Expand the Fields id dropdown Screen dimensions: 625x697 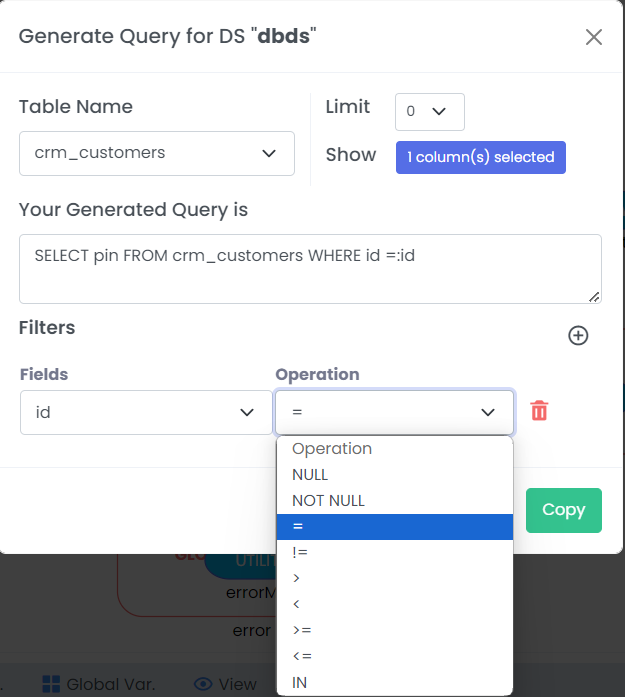[146, 413]
